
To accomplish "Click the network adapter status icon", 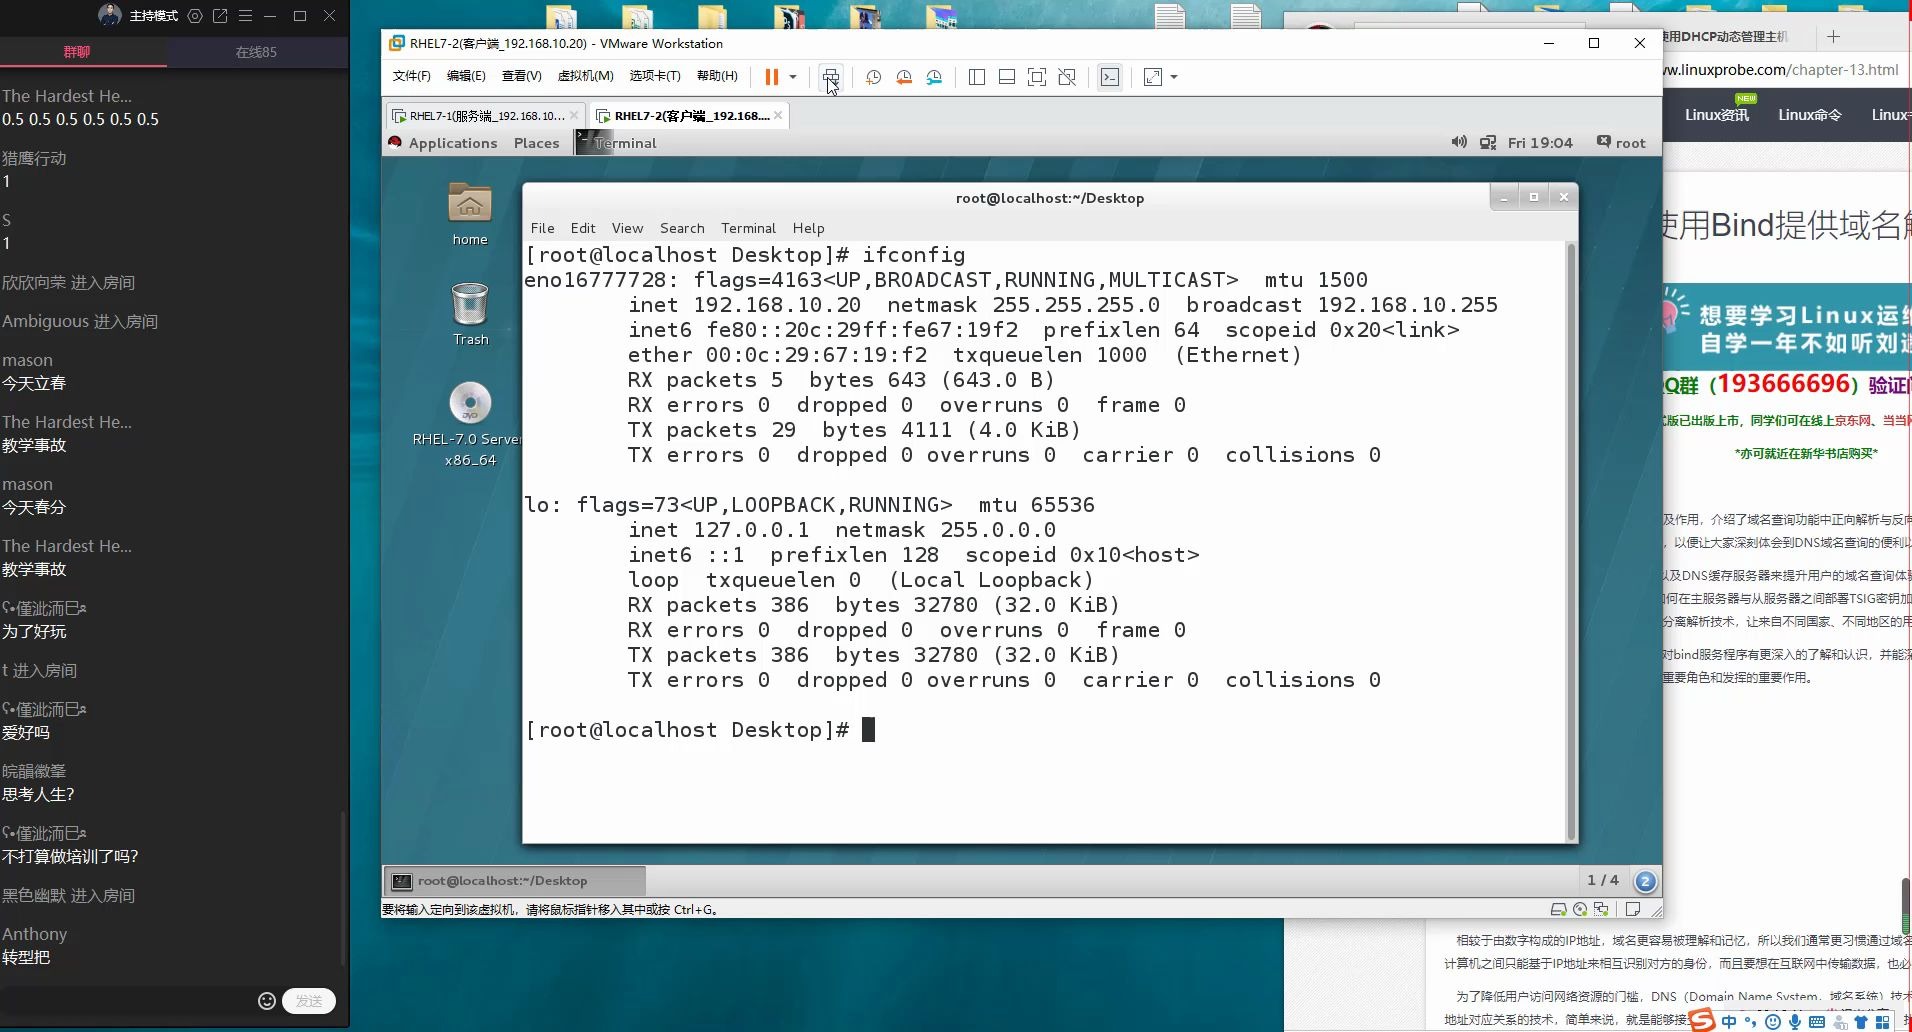I will point(1603,909).
